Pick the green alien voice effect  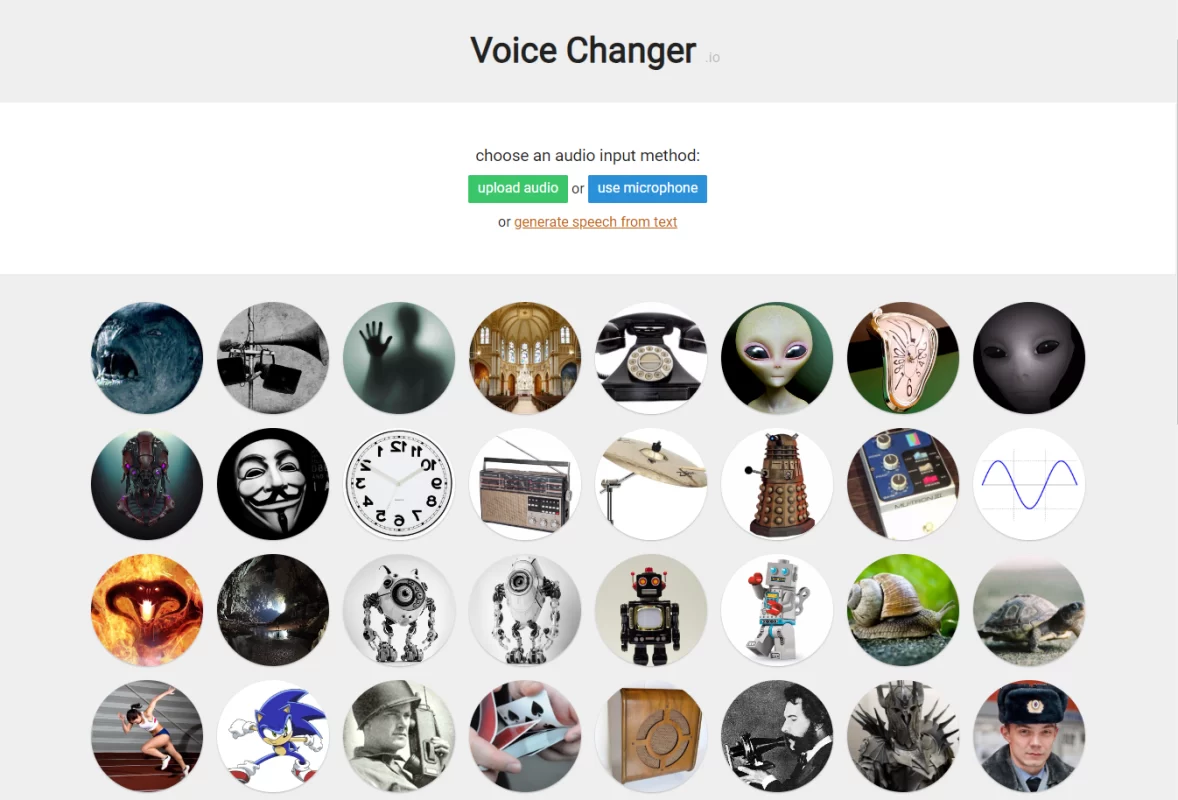[x=777, y=358]
